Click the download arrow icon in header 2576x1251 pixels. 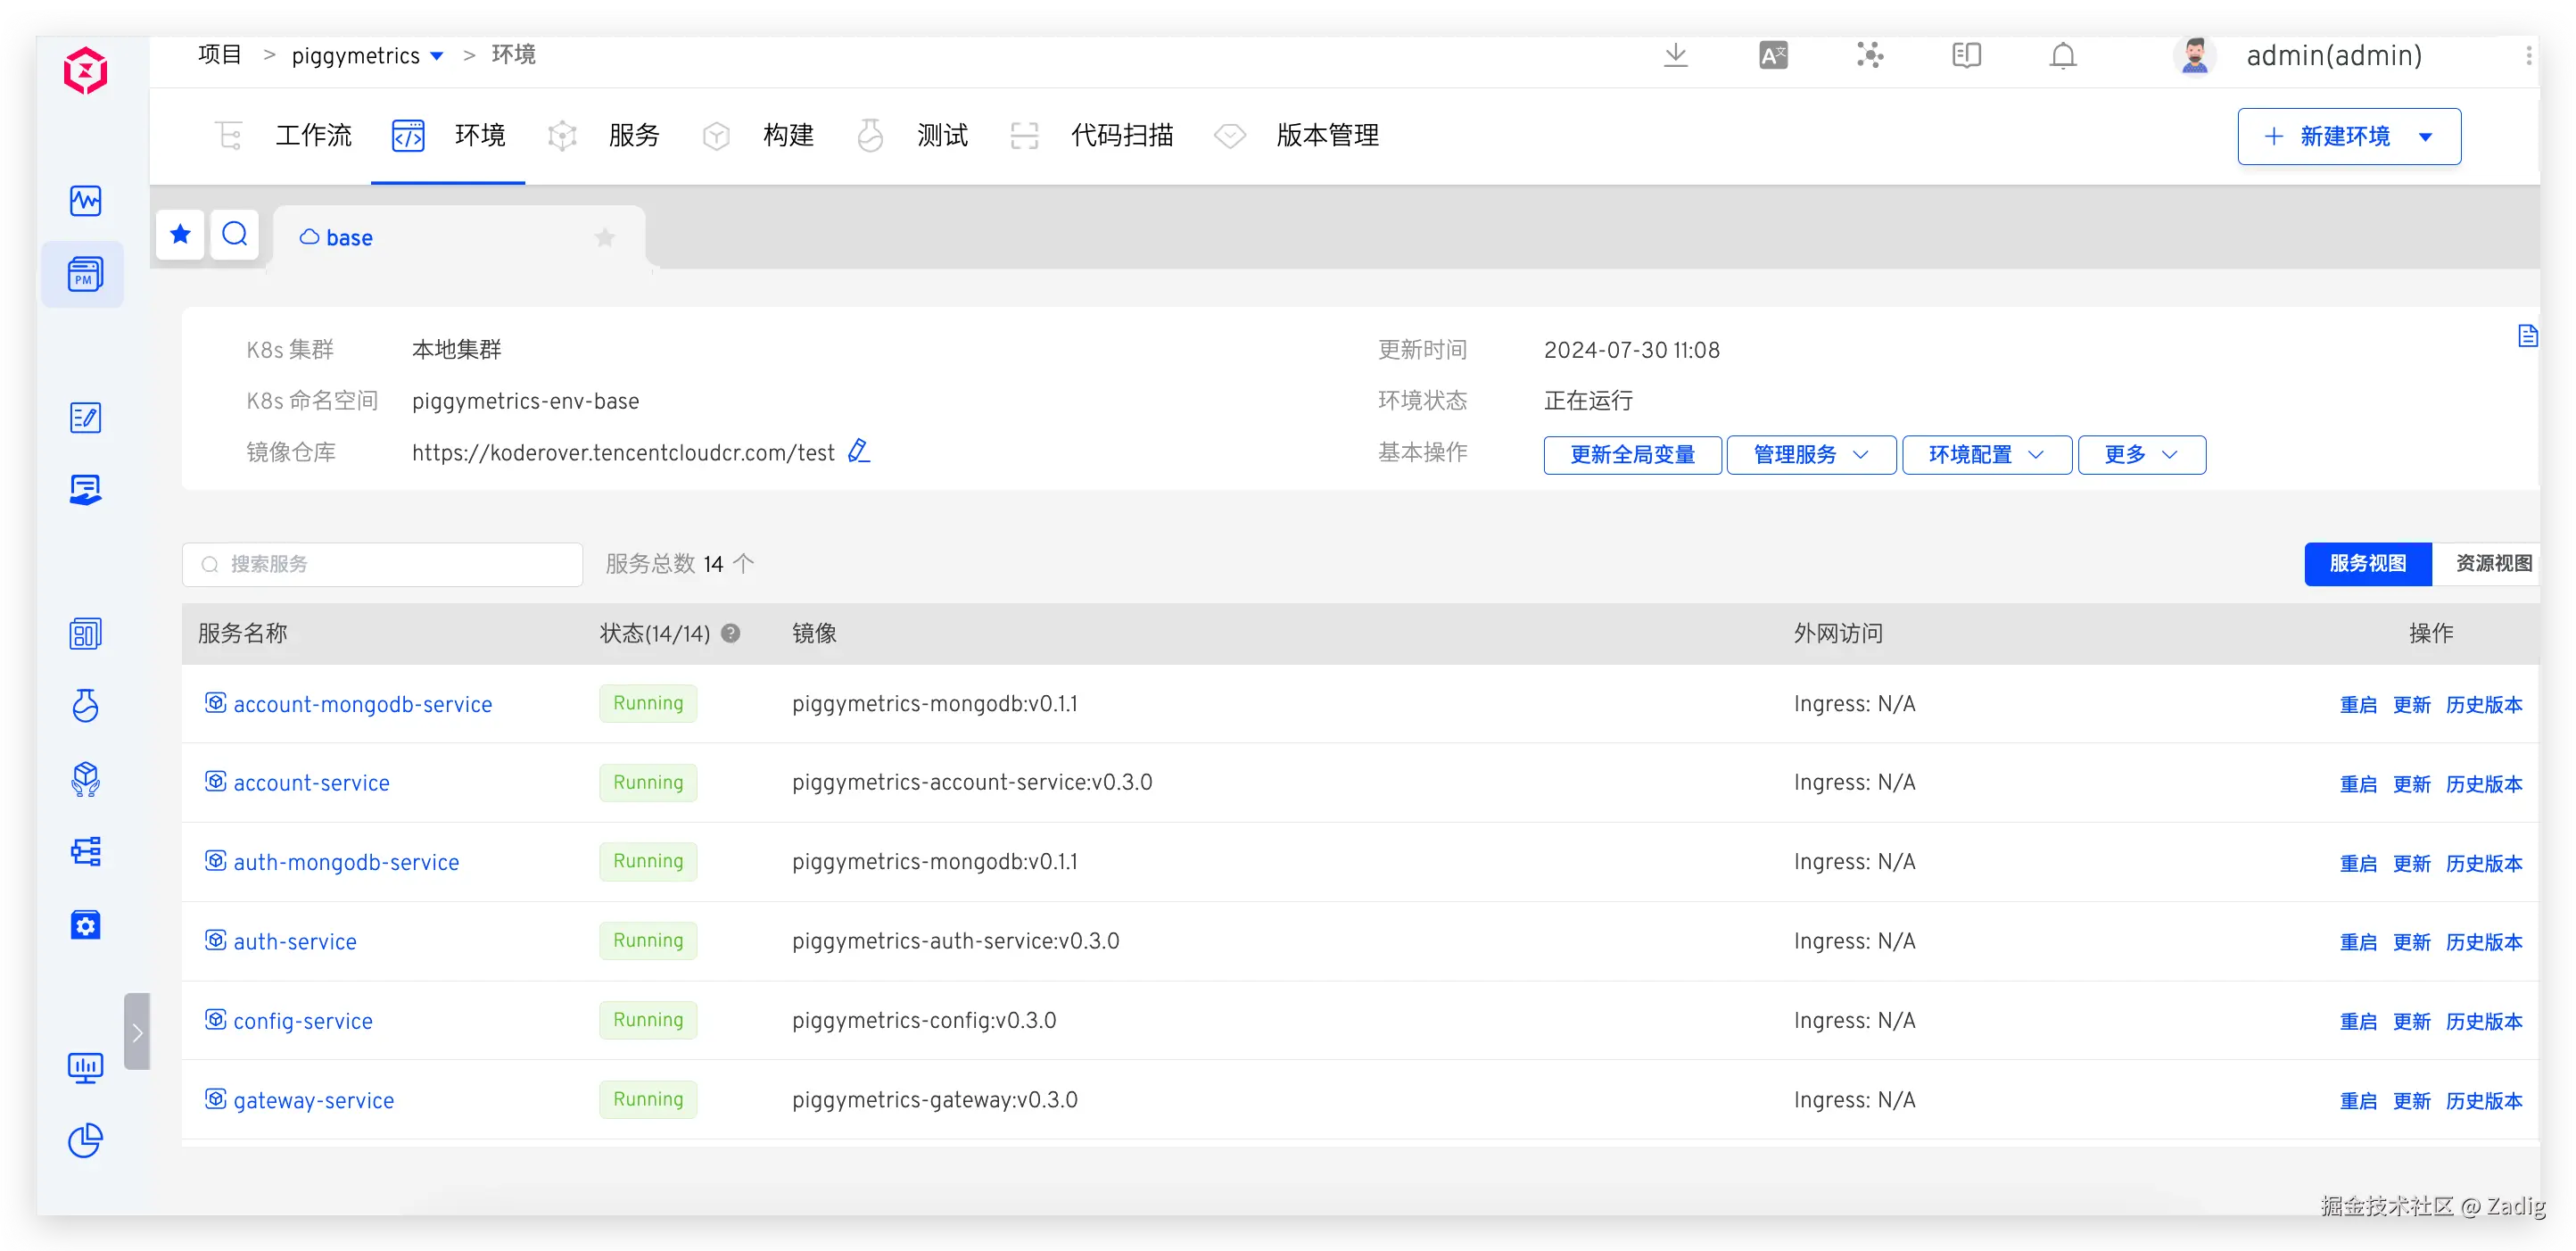tap(1675, 56)
